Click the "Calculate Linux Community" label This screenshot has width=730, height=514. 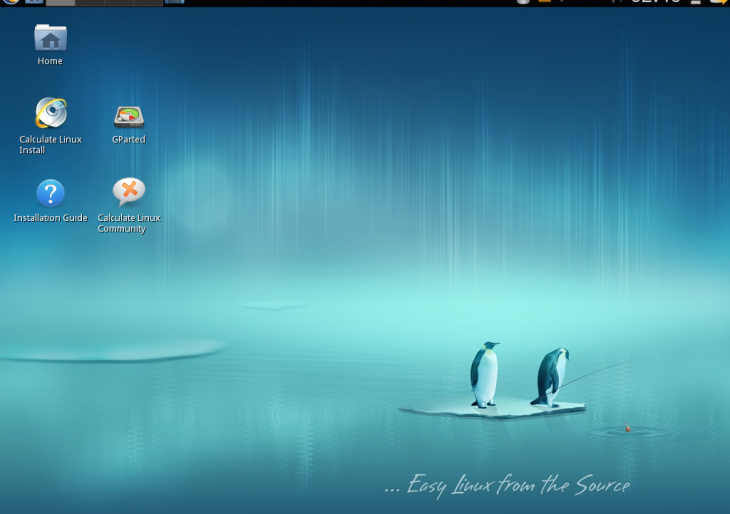click(x=129, y=223)
